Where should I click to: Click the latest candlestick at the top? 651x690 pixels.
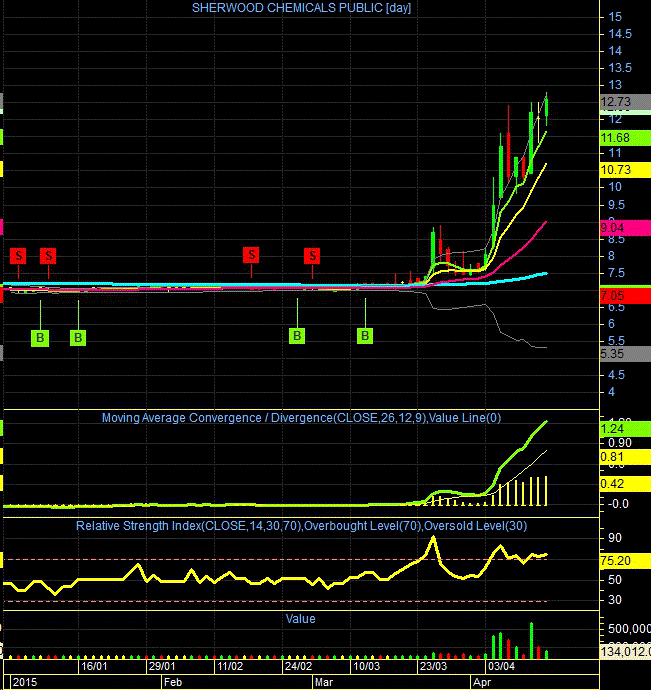click(x=547, y=107)
